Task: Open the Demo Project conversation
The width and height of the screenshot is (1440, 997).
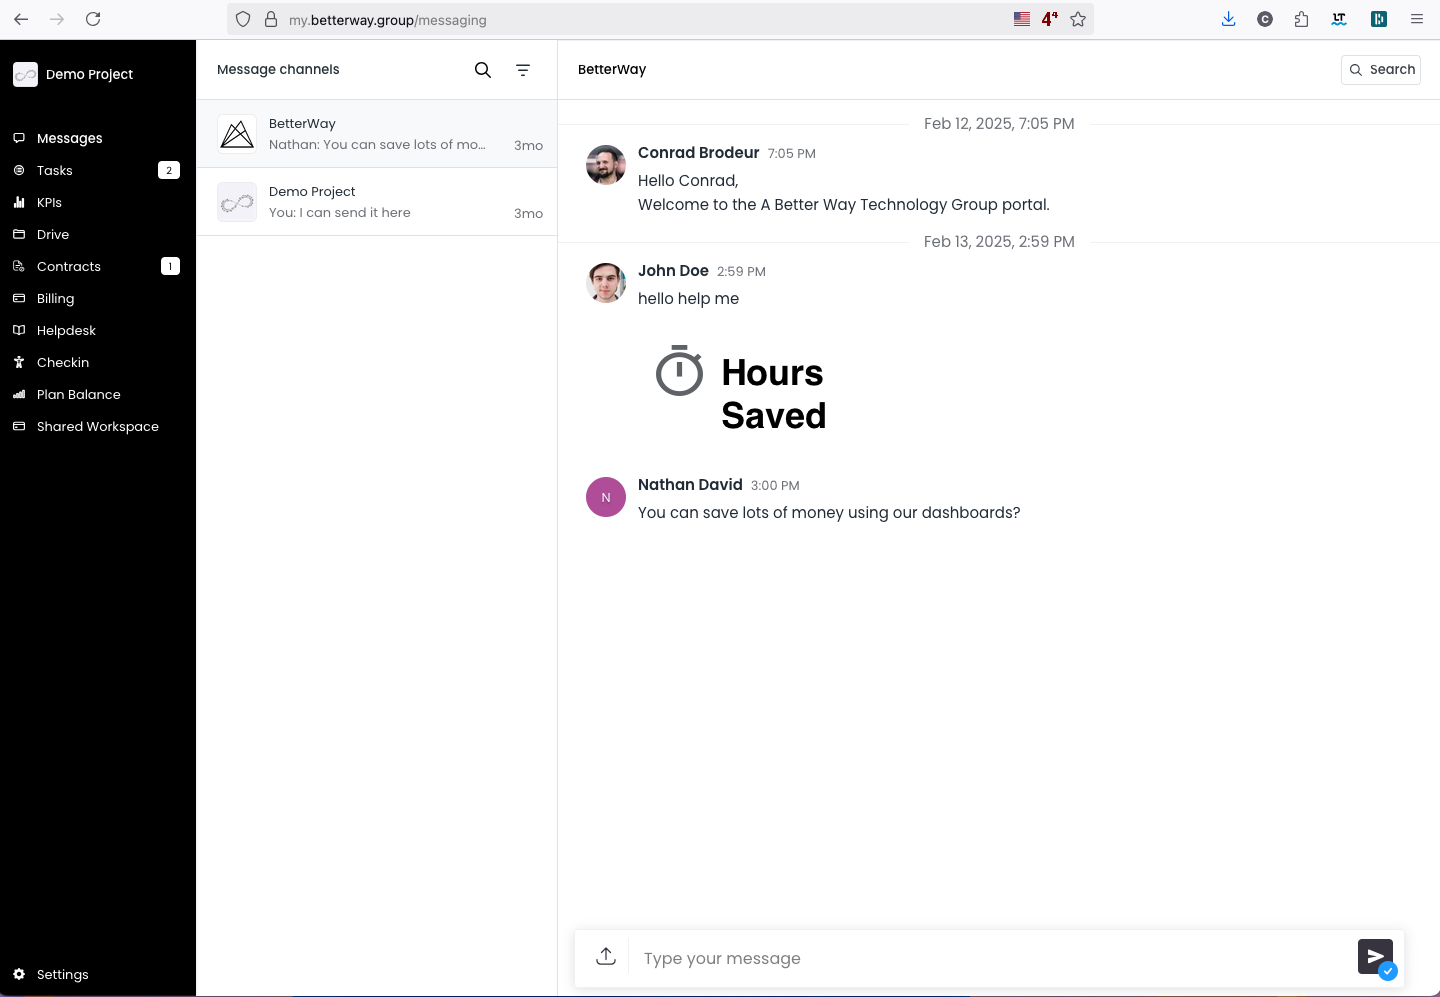Action: pos(377,201)
